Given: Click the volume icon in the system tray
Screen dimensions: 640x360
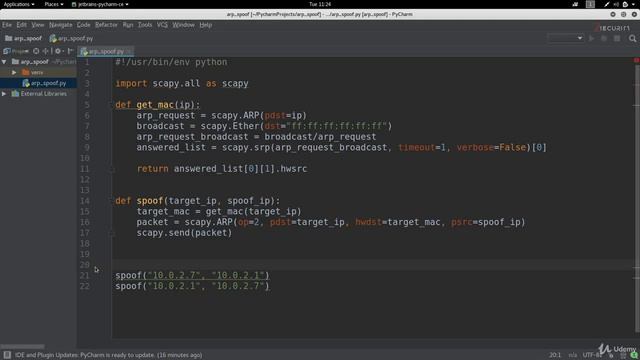Looking at the screenshot, I should 616,4.
